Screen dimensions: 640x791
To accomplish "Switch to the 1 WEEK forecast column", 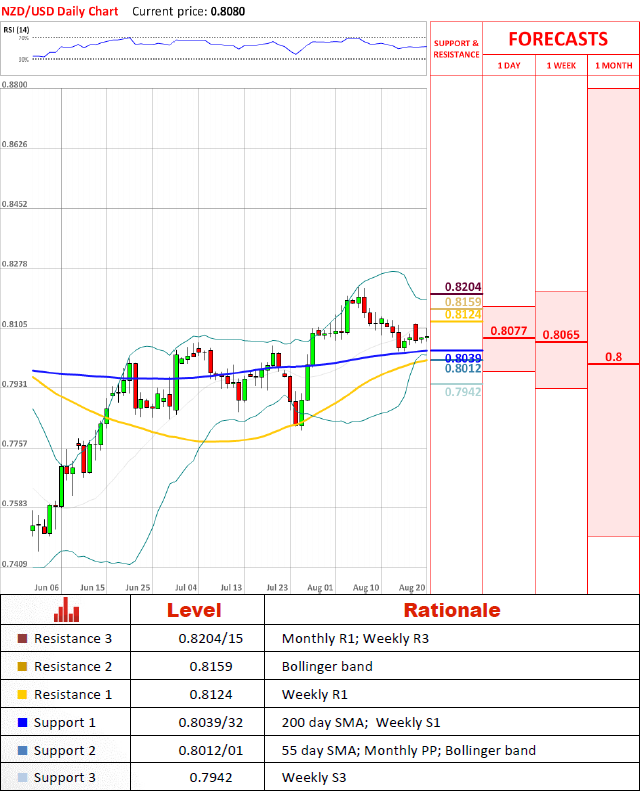I will tap(561, 66).
